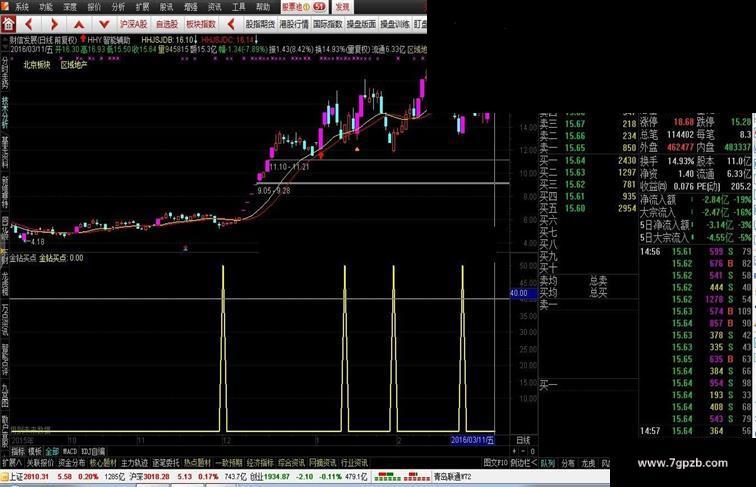The width and height of the screenshot is (756, 487).
Task: Click the 国际指数 button
Action: 327,24
